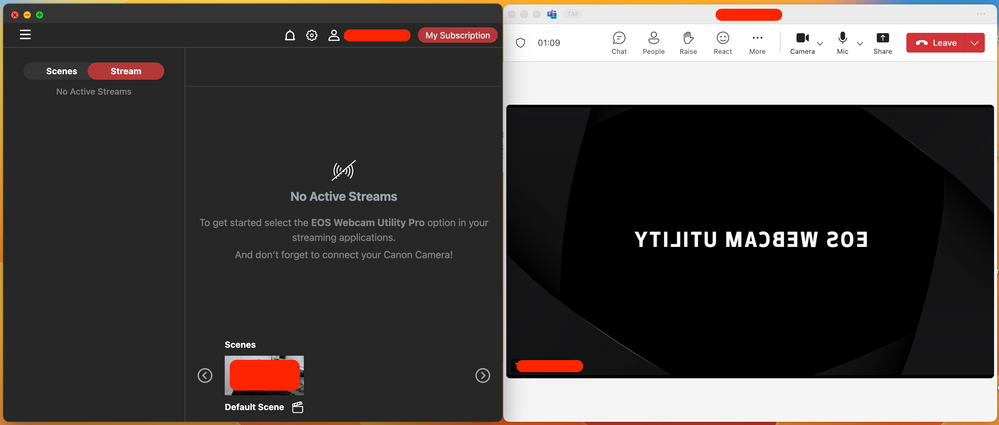Toggle the Camera on or off
The width and height of the screenshot is (999, 425).
point(802,42)
